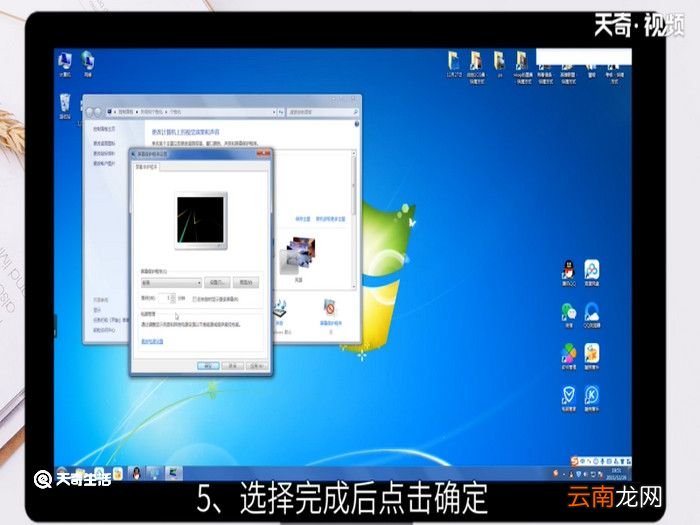700x525 pixels.
Task: Click the Preview button in screen saver dialog
Action: tap(246, 283)
